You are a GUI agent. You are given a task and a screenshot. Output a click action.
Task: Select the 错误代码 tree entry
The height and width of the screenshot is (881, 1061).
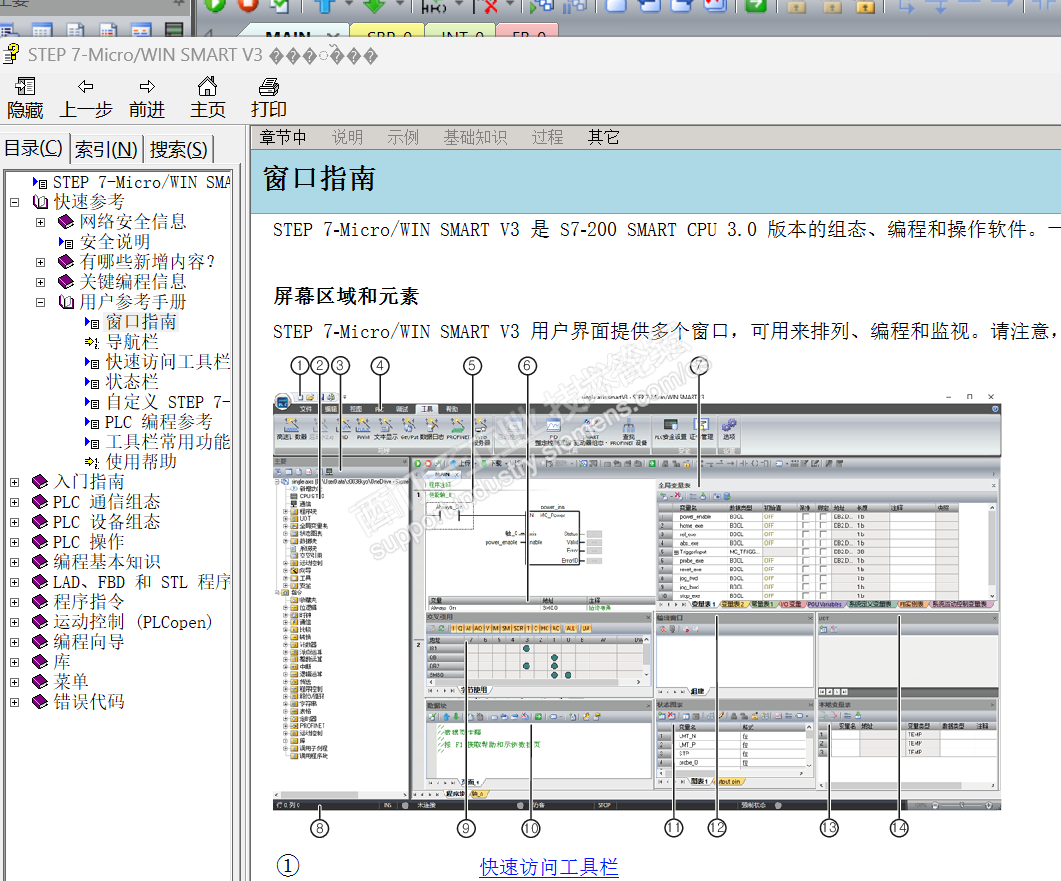click(x=89, y=702)
